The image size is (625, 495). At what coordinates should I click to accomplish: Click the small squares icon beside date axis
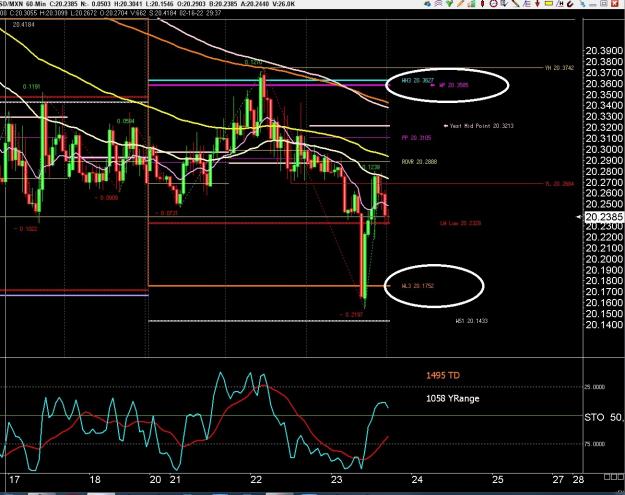click(x=614, y=477)
